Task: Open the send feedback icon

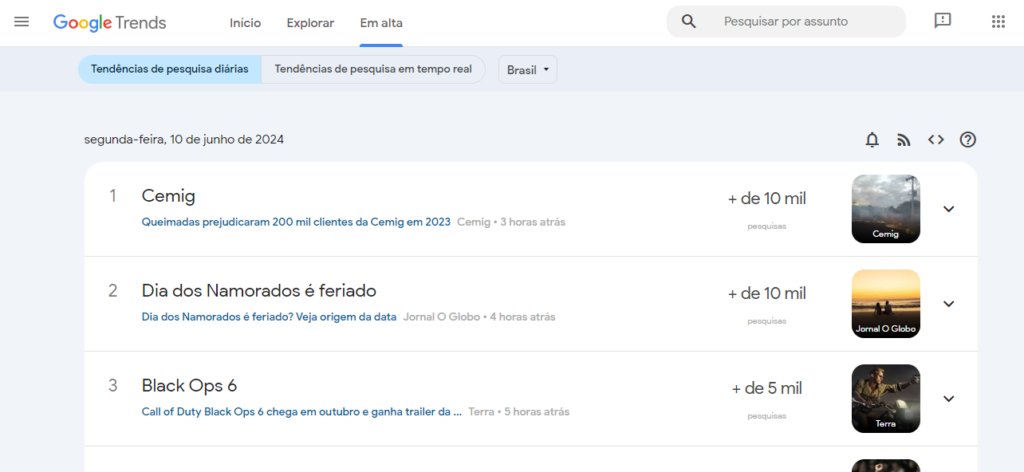Action: pyautogui.click(x=942, y=22)
